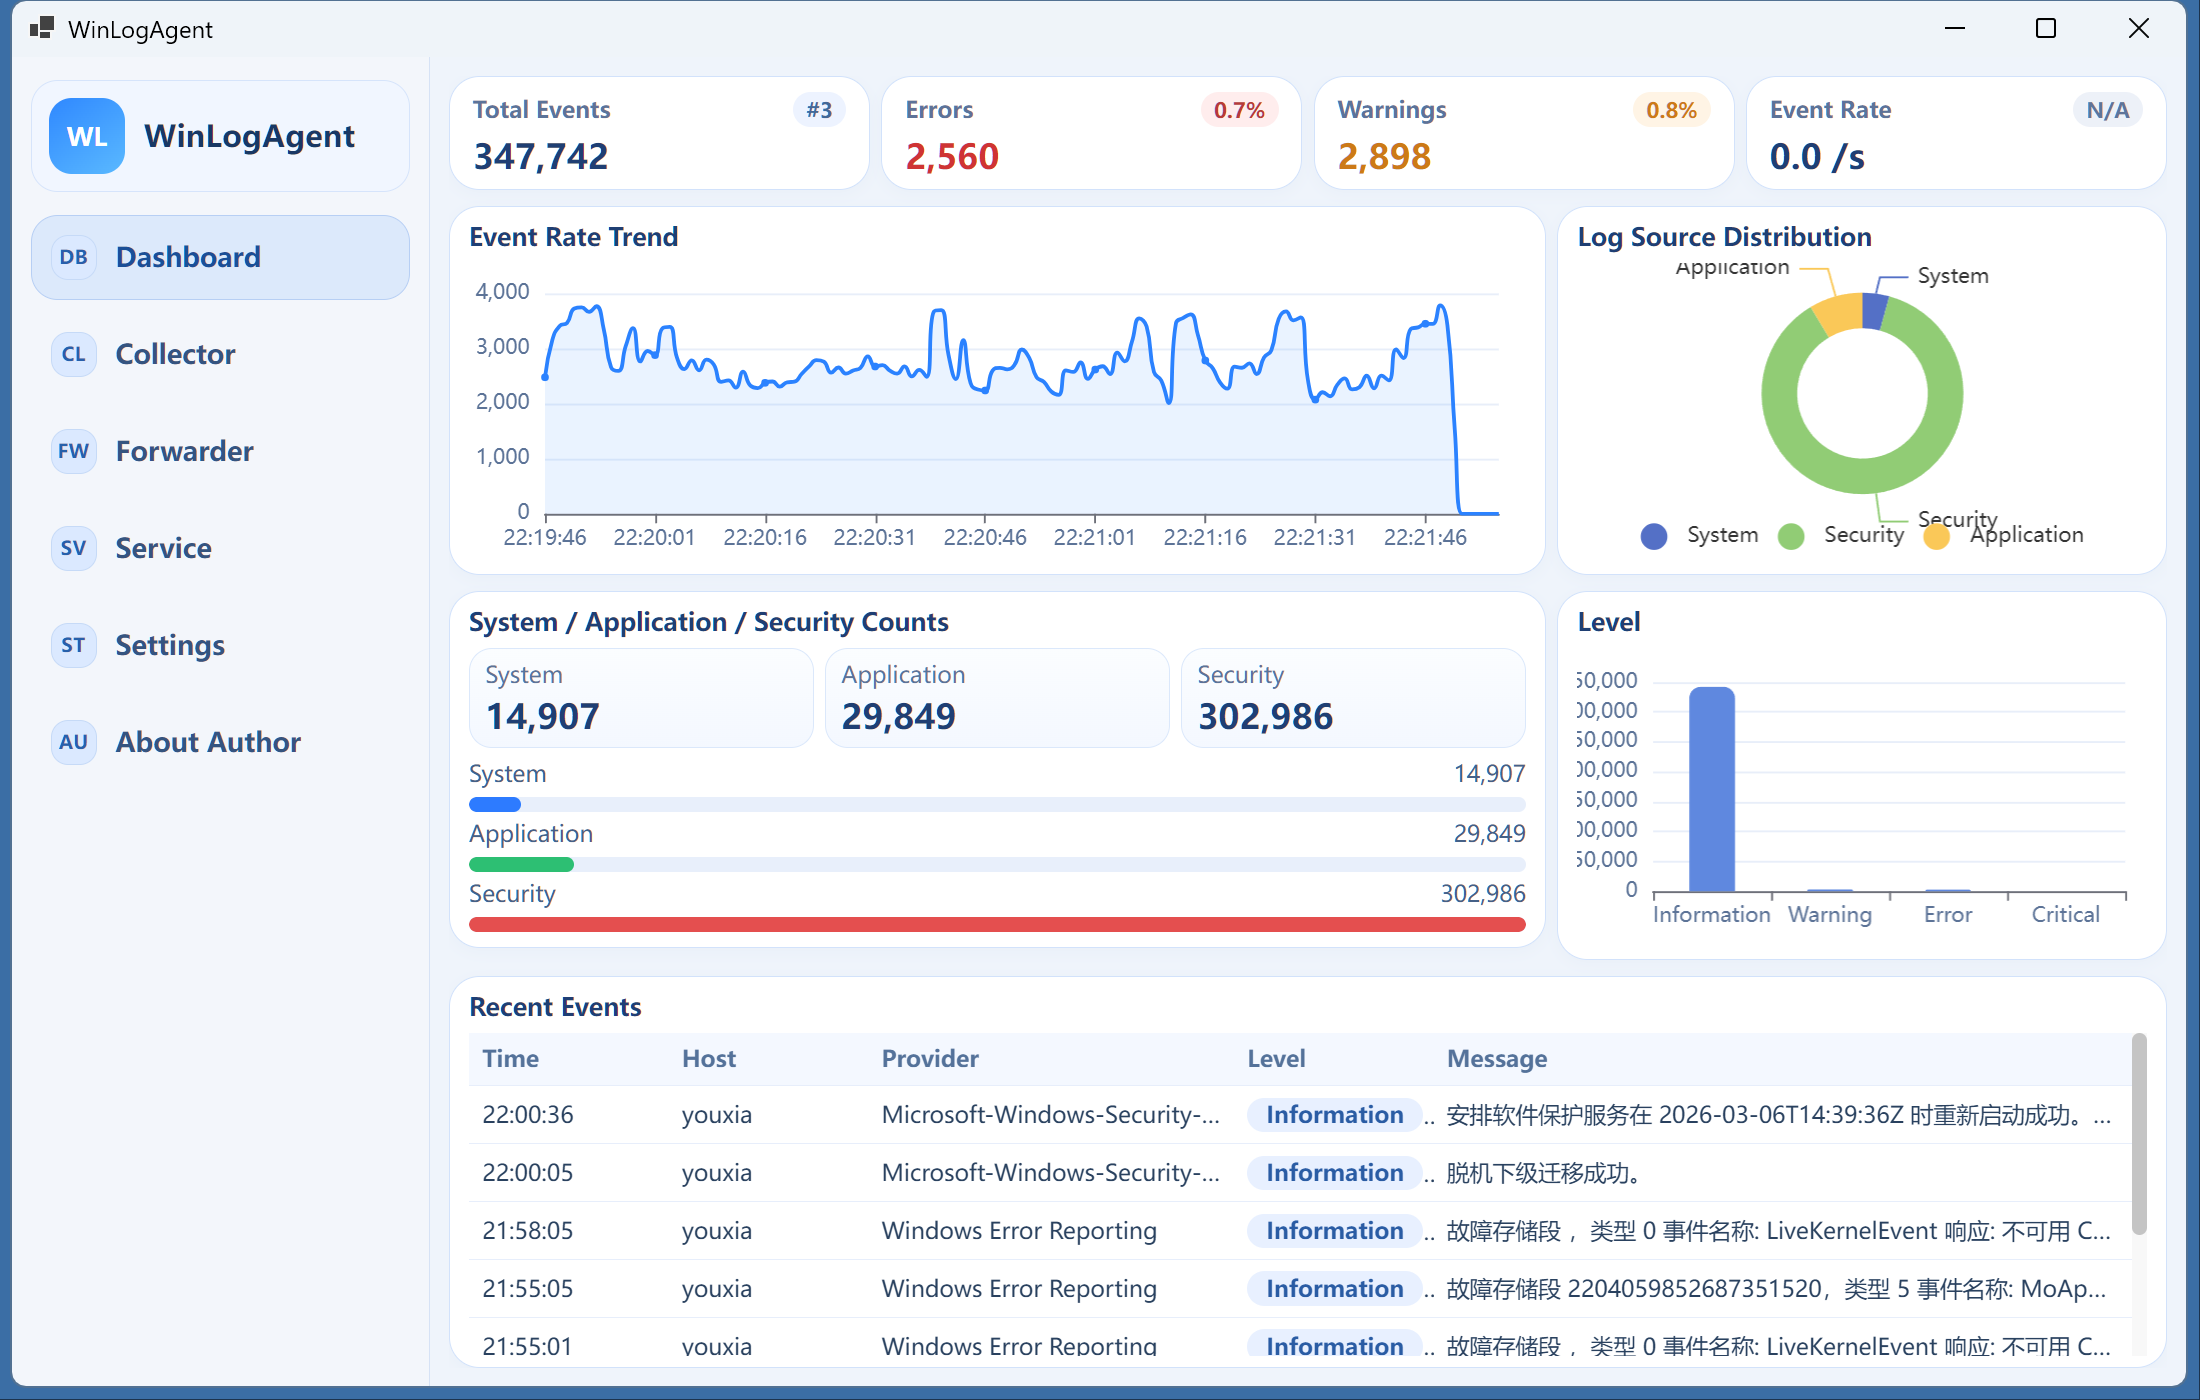
Task: Click the FW Forwarder sidebar icon
Action: (73, 451)
